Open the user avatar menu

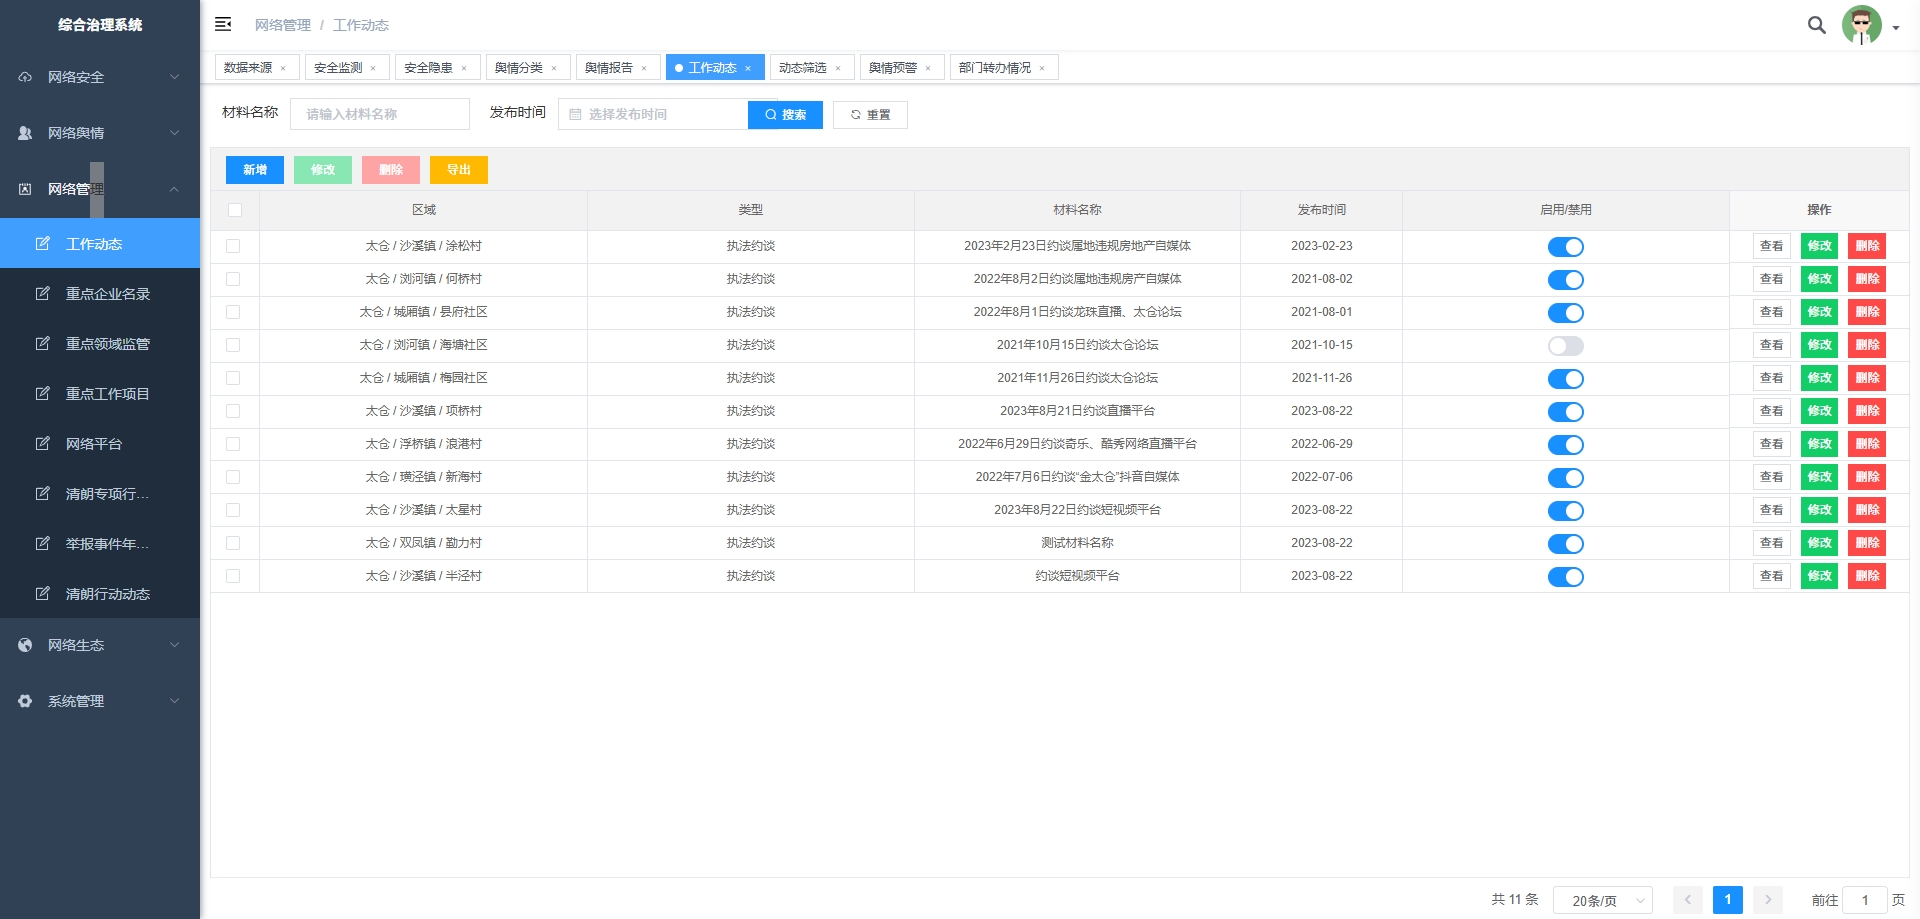[x=1861, y=25]
